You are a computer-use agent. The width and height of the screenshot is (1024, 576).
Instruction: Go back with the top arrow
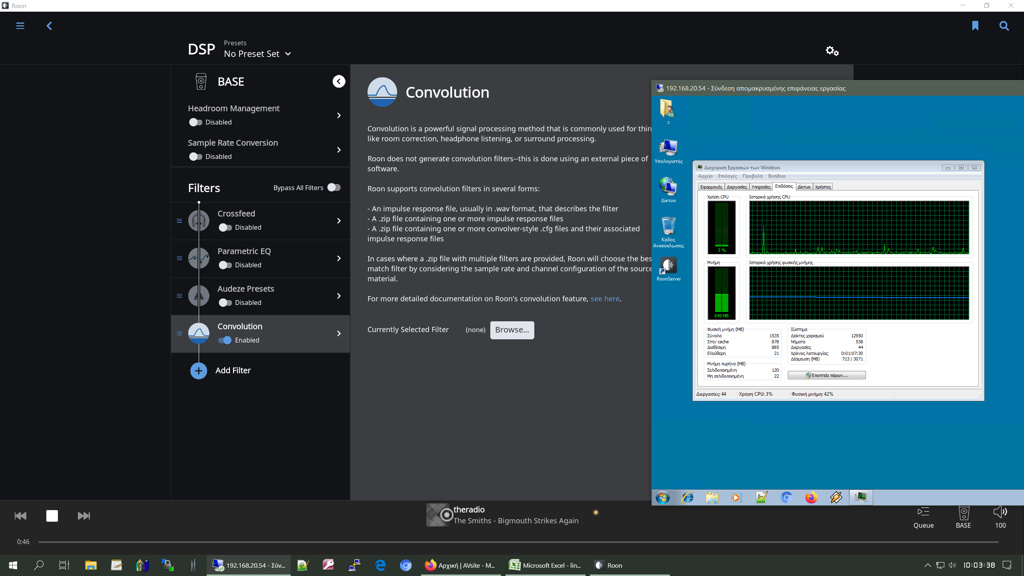[x=49, y=26]
